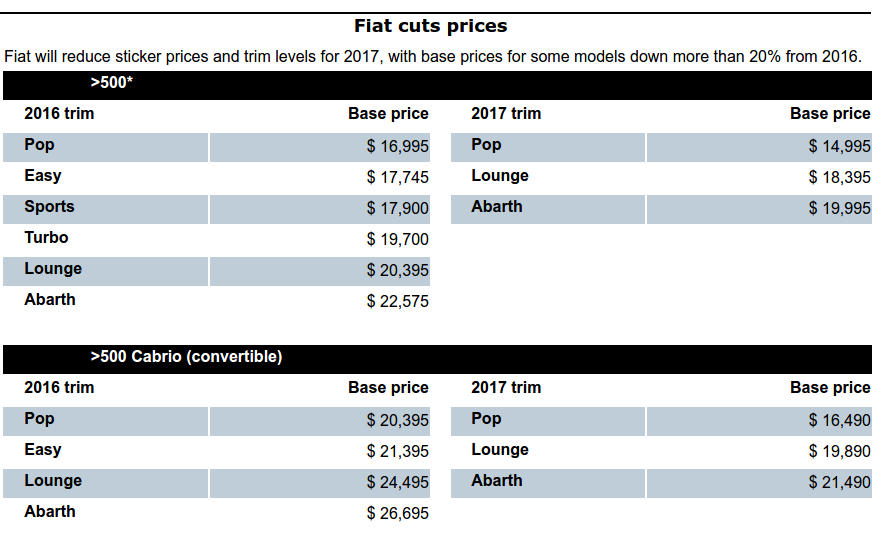Image resolution: width=876 pixels, height=539 pixels.
Task: Select the $14,995 2017 Pop price
Action: click(x=840, y=147)
